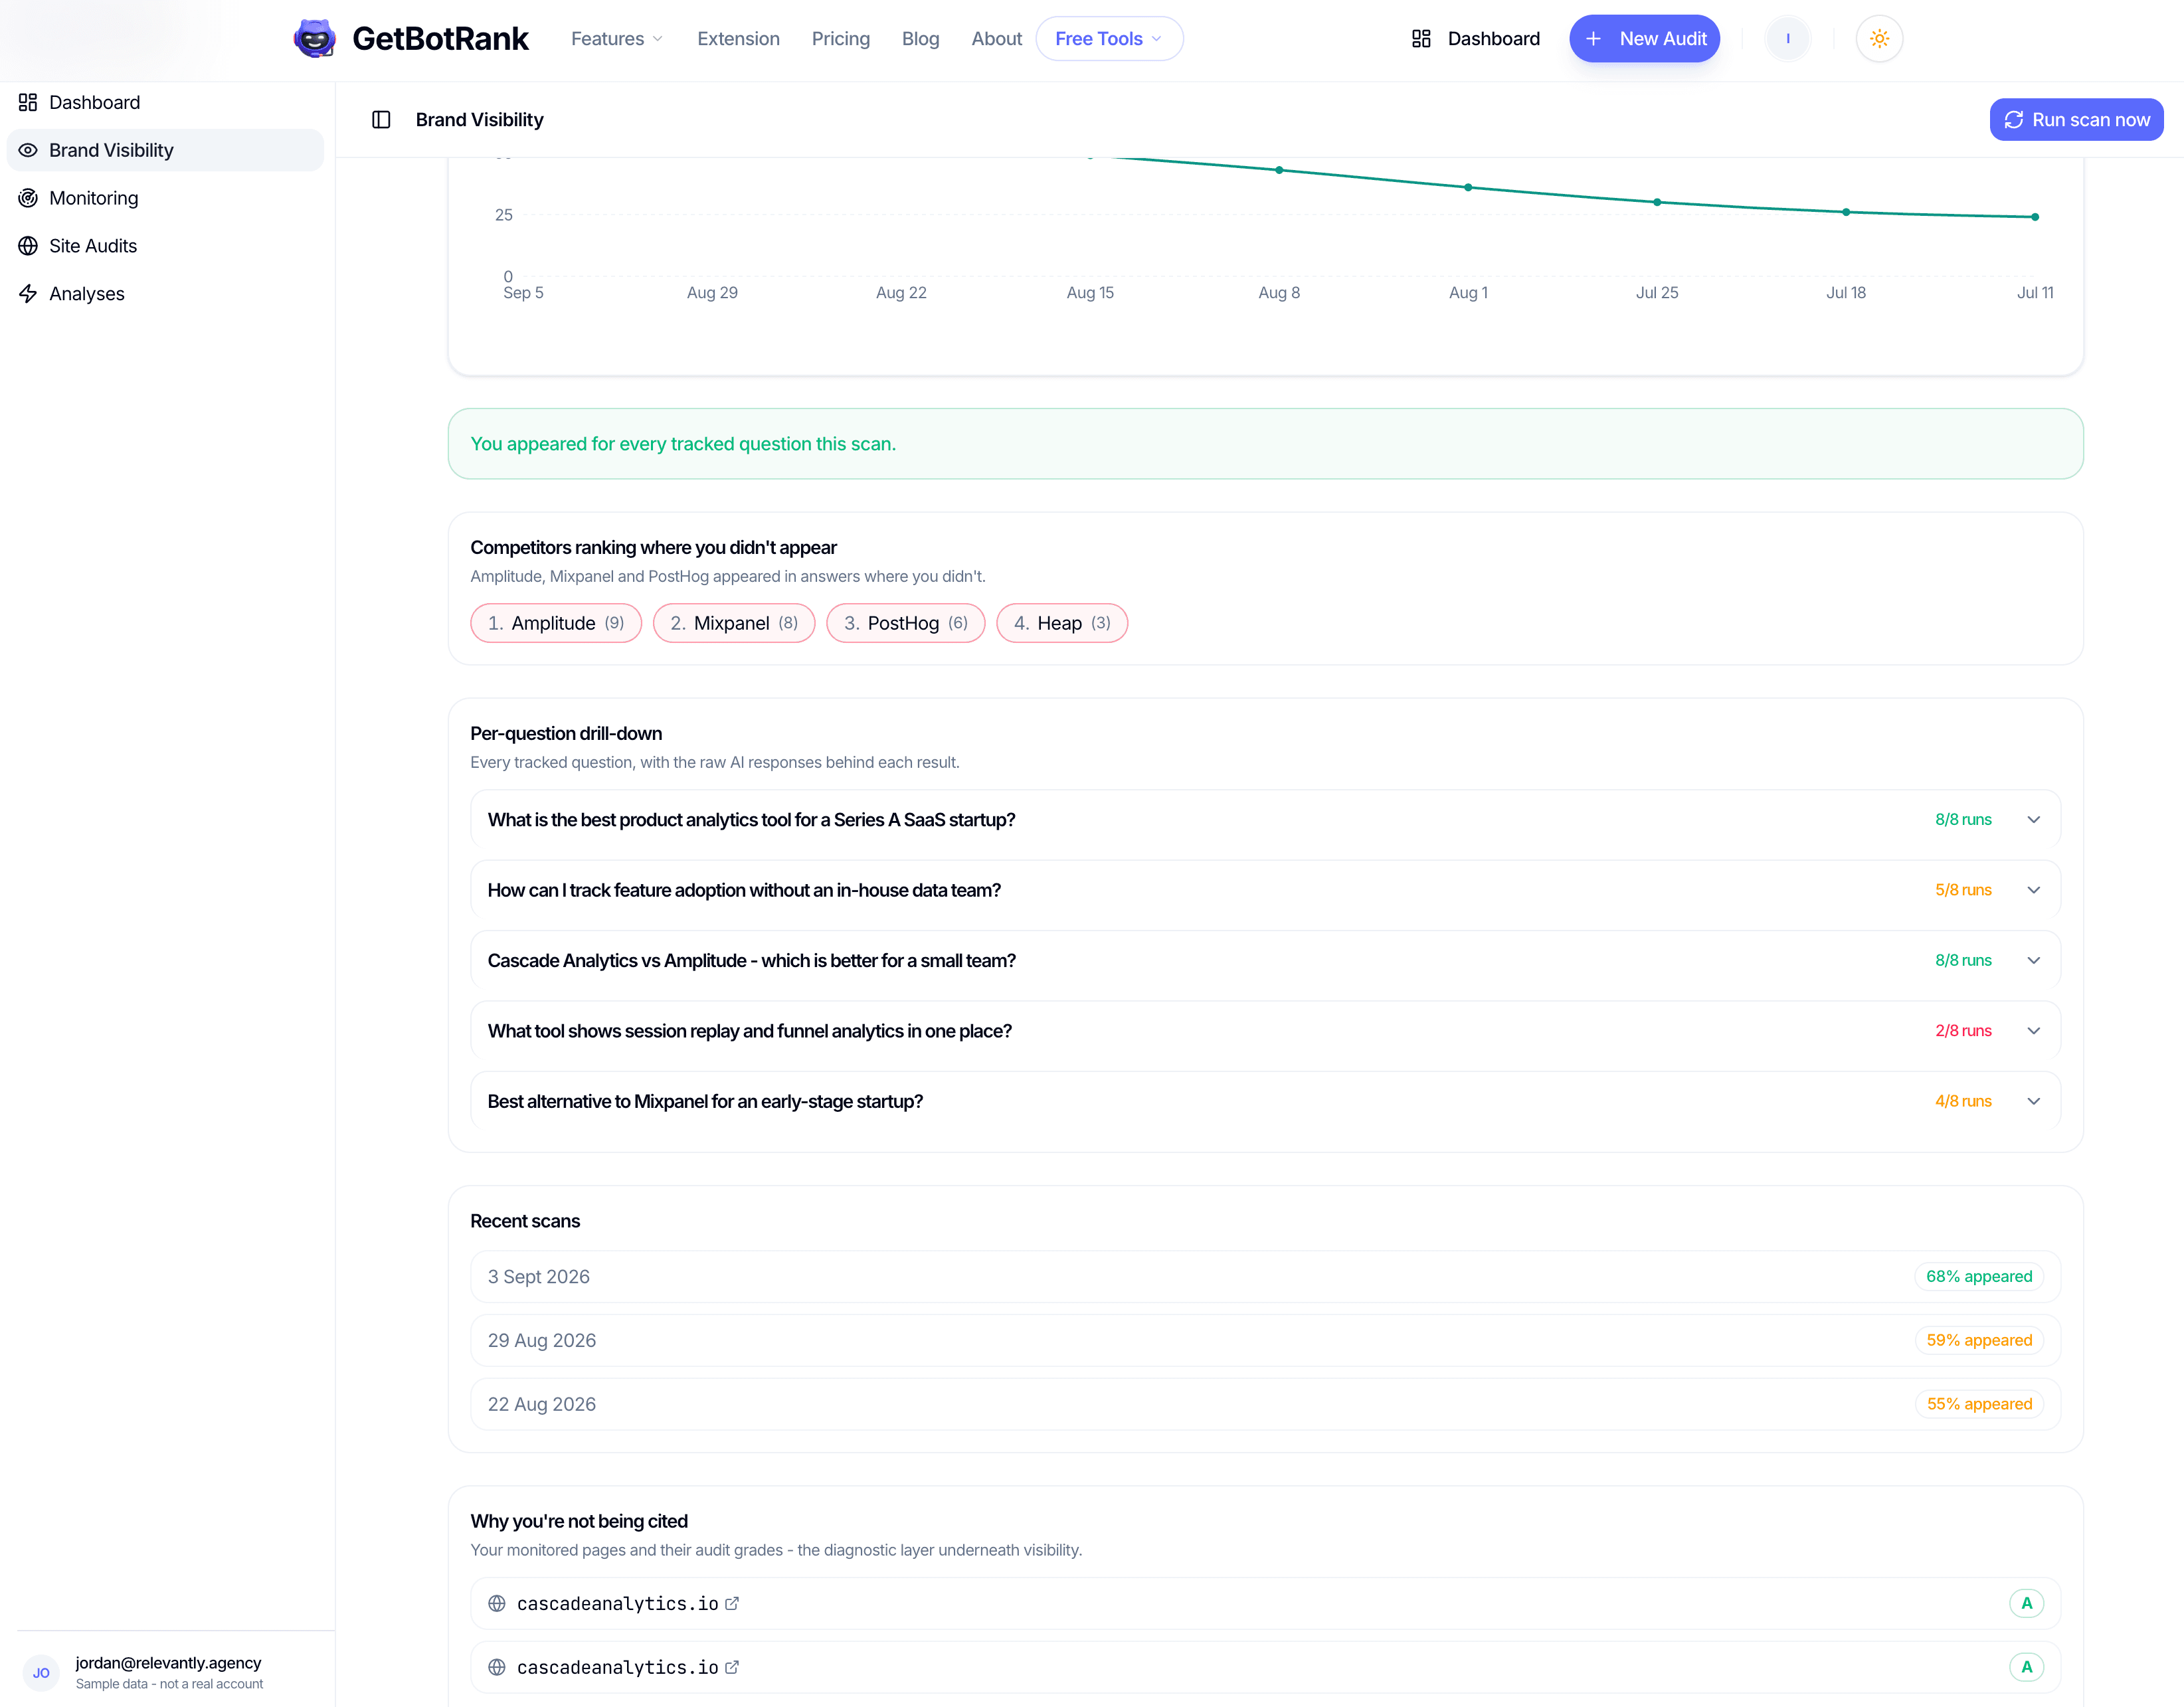2184x1707 pixels.
Task: Open Monitoring in the sidebar
Action: click(165, 198)
